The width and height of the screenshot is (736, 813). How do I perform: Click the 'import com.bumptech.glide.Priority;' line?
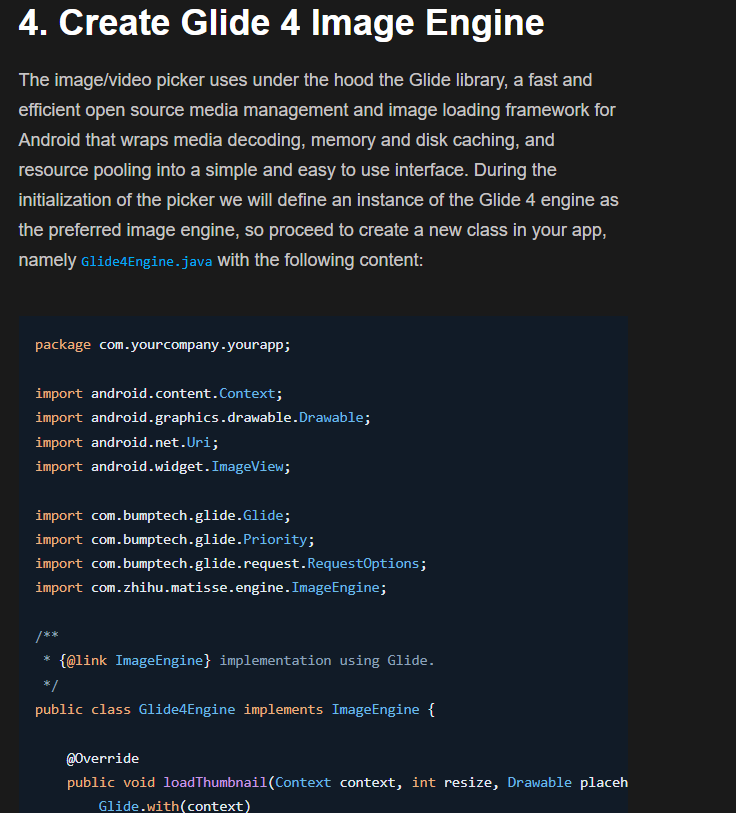point(175,540)
